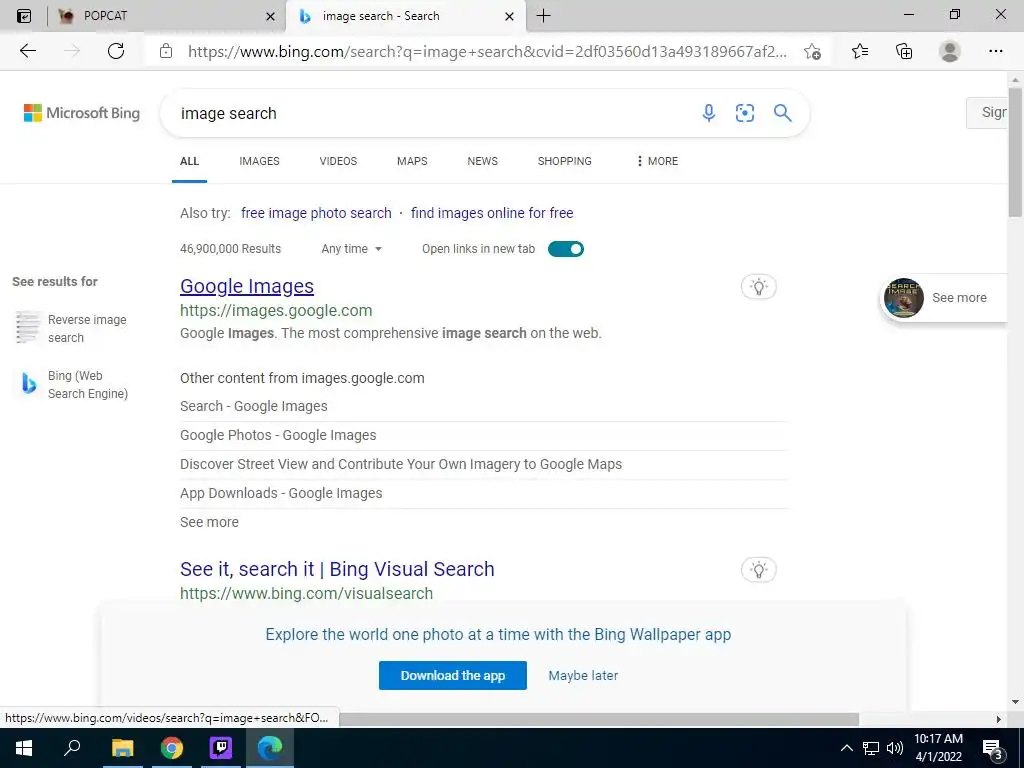
Task: Click the Bing search text field
Action: (x=431, y=113)
